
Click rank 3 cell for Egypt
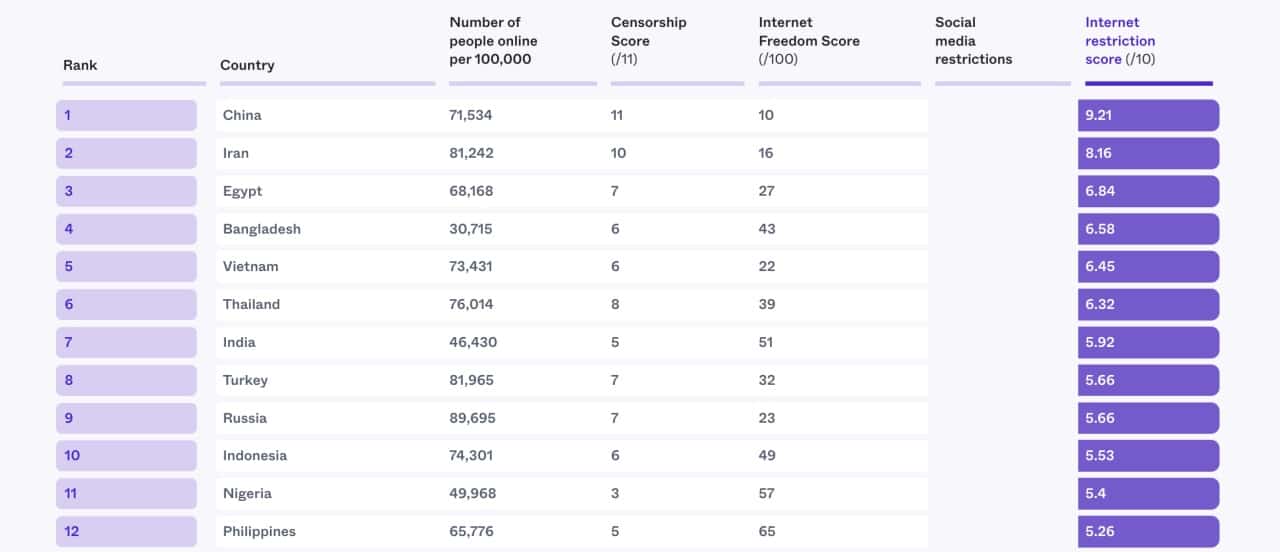coord(126,191)
